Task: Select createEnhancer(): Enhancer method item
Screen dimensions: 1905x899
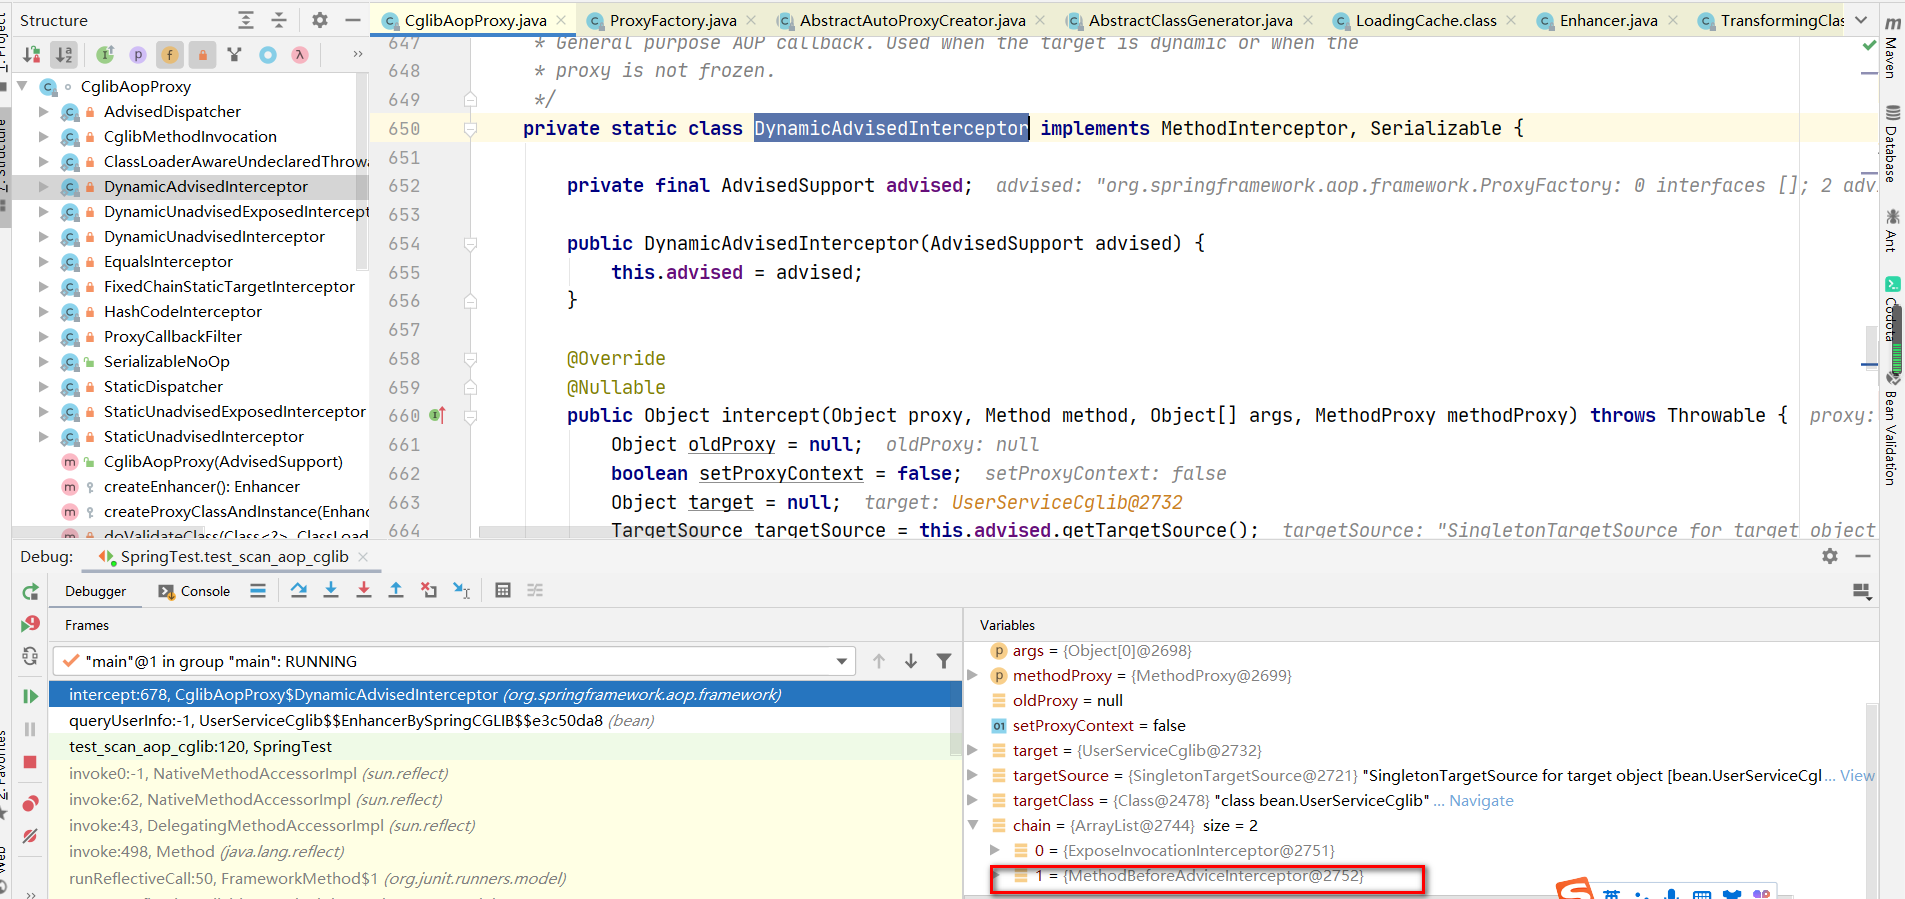Action: pos(202,487)
